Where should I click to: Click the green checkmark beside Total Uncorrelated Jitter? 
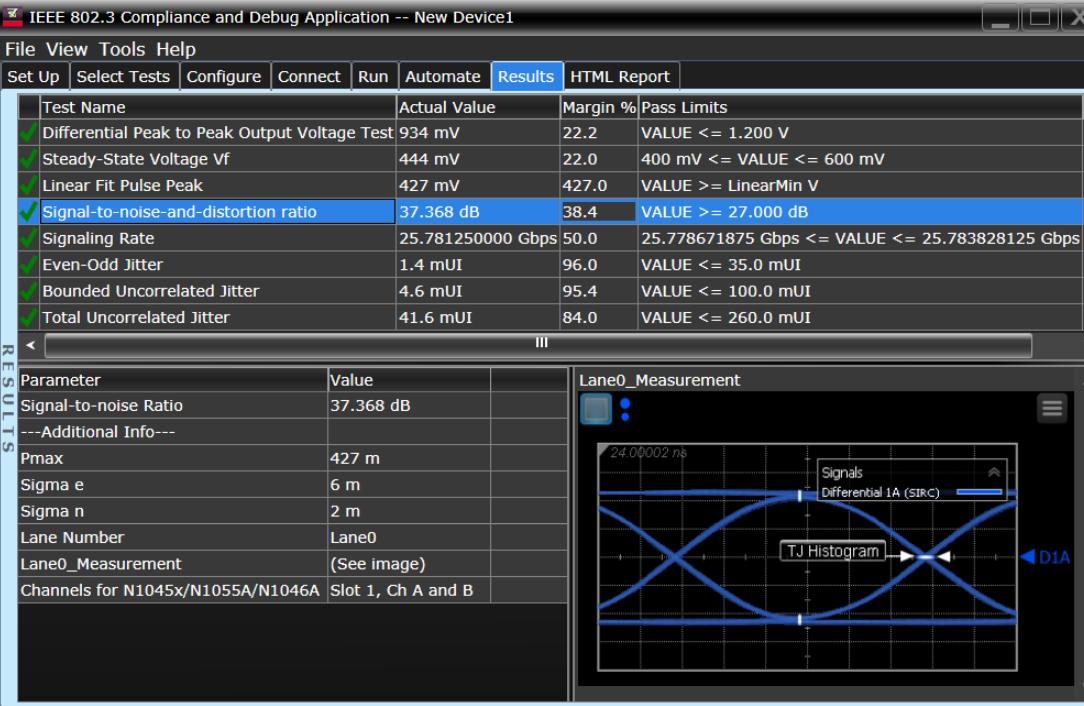(27, 317)
